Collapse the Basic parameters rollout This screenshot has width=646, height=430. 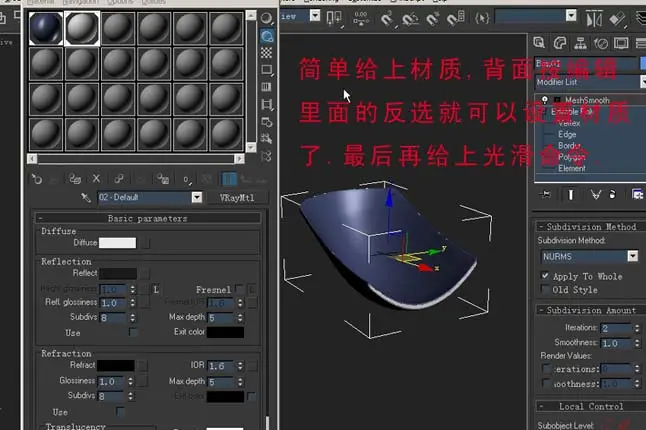pos(147,218)
